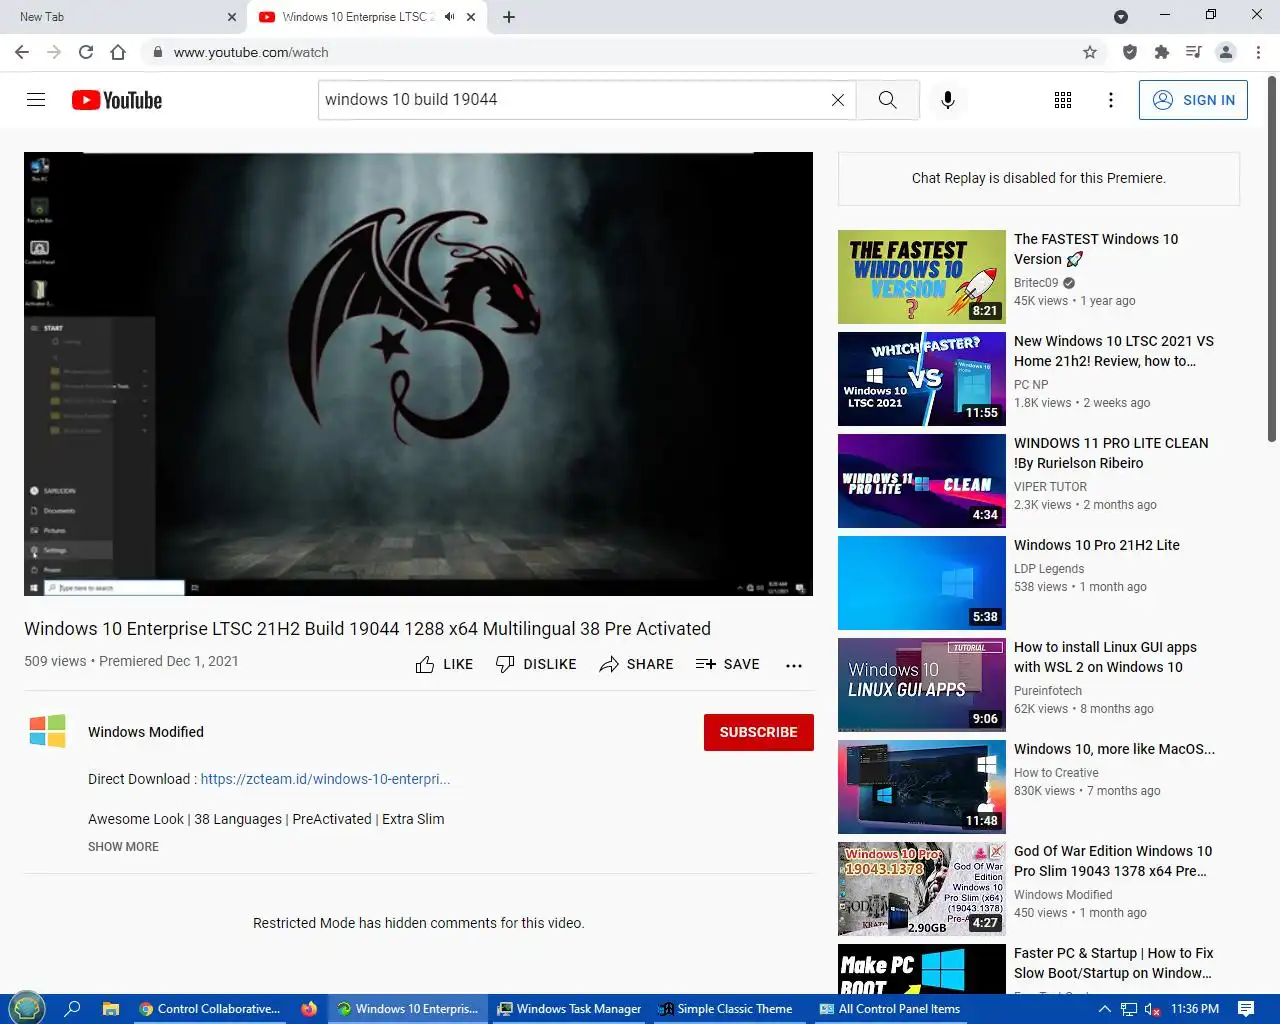Viewport: 1280px width, 1024px height.
Task: Open God Of War Edition Windows 10 thumbnail
Action: pyautogui.click(x=922, y=889)
